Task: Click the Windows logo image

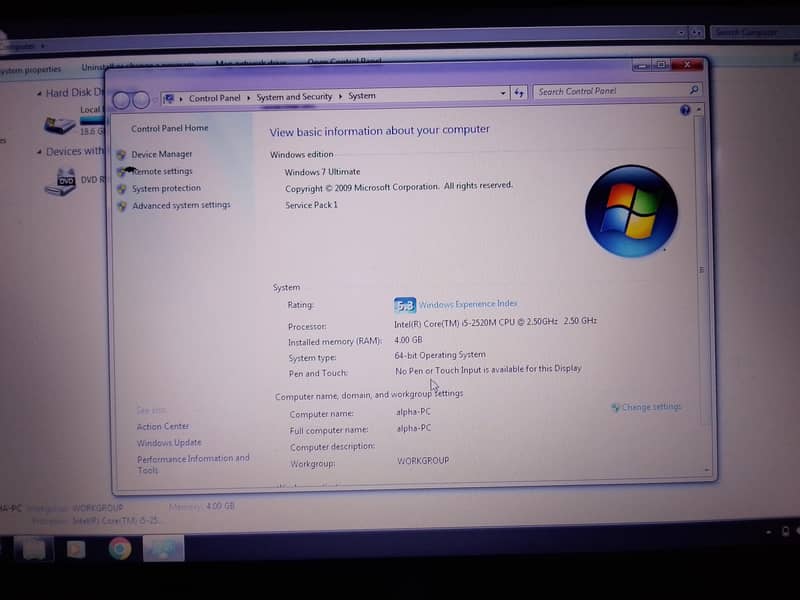Action: tap(631, 211)
